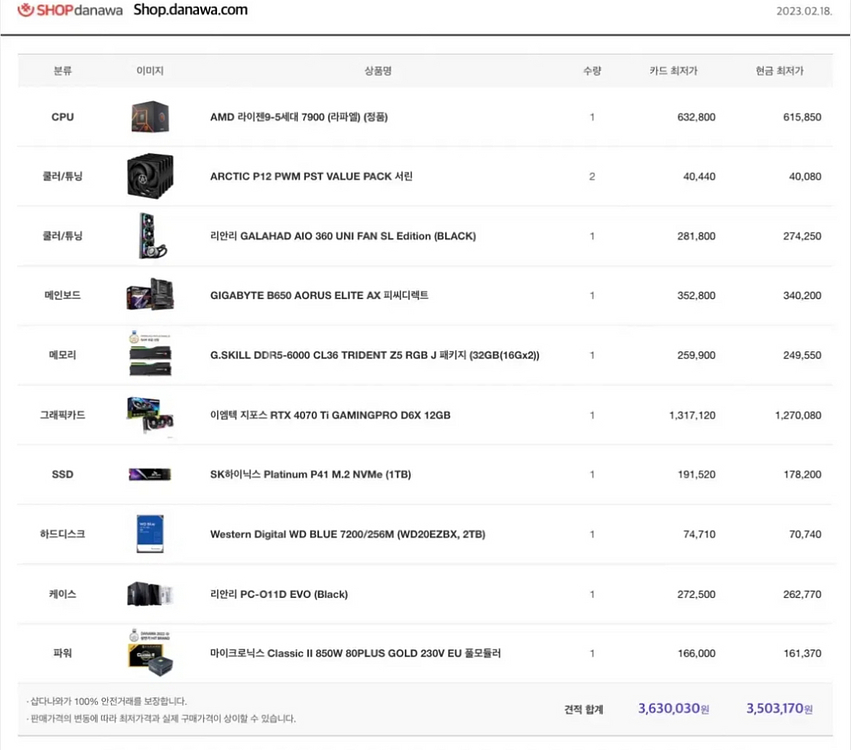Click the graphics card price '1,317,120'
Screen dimensions: 851x750
pyautogui.click(x=692, y=415)
